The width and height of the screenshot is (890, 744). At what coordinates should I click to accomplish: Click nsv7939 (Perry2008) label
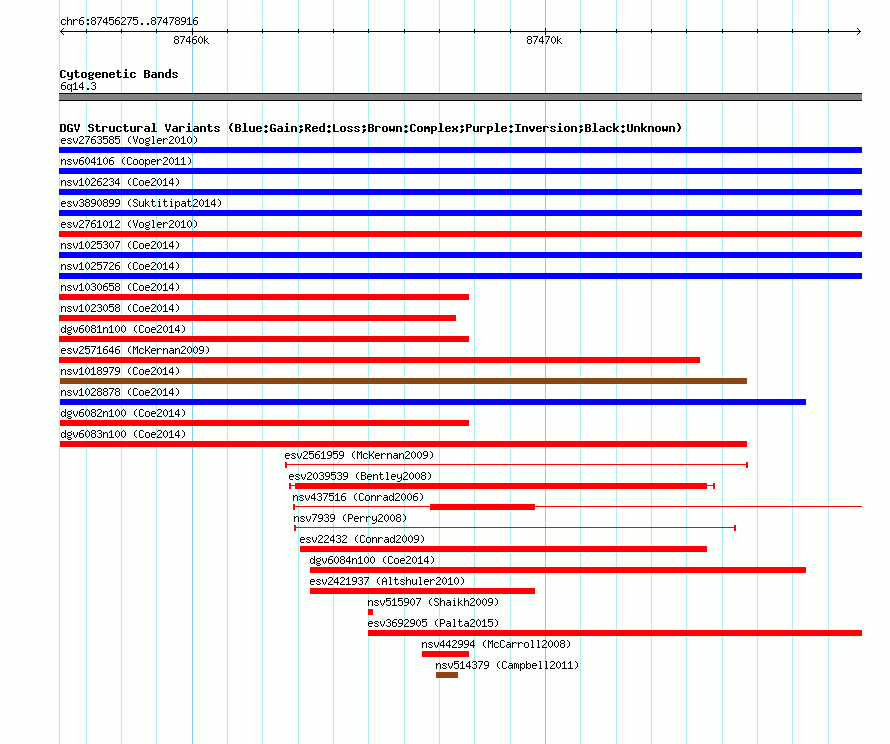pyautogui.click(x=350, y=518)
